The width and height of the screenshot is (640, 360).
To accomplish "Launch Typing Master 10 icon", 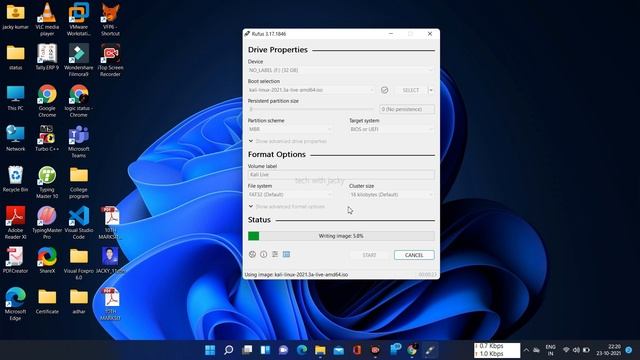I will 47,182.
